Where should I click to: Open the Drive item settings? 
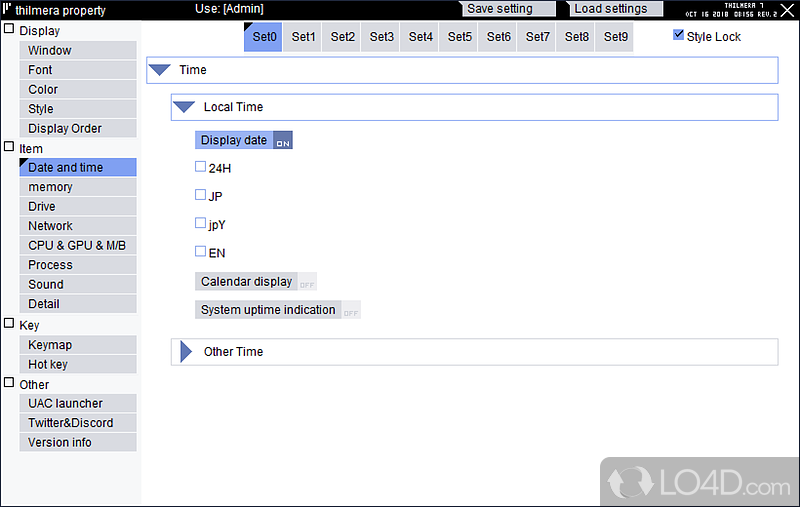pyautogui.click(x=78, y=207)
